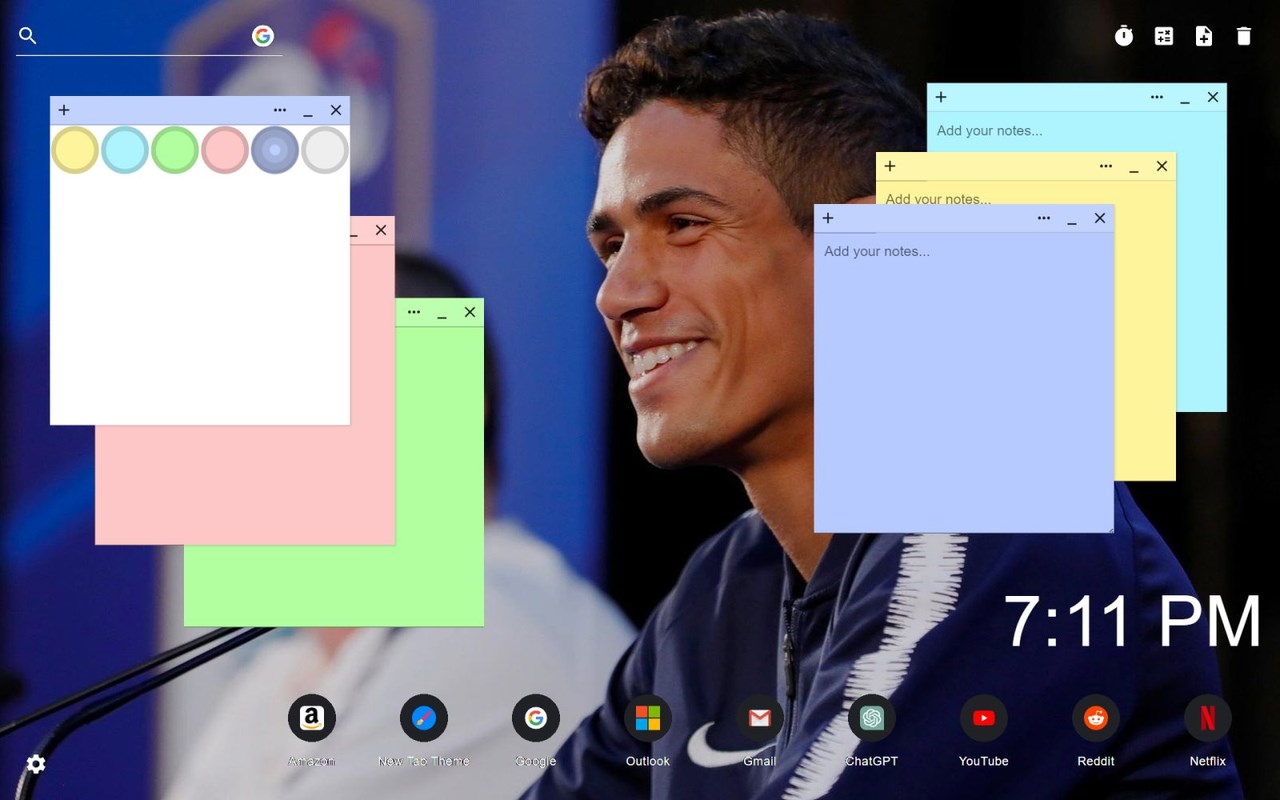Open three-dots menu on purple-blue note
This screenshot has width=1280, height=800.
[x=1044, y=218]
